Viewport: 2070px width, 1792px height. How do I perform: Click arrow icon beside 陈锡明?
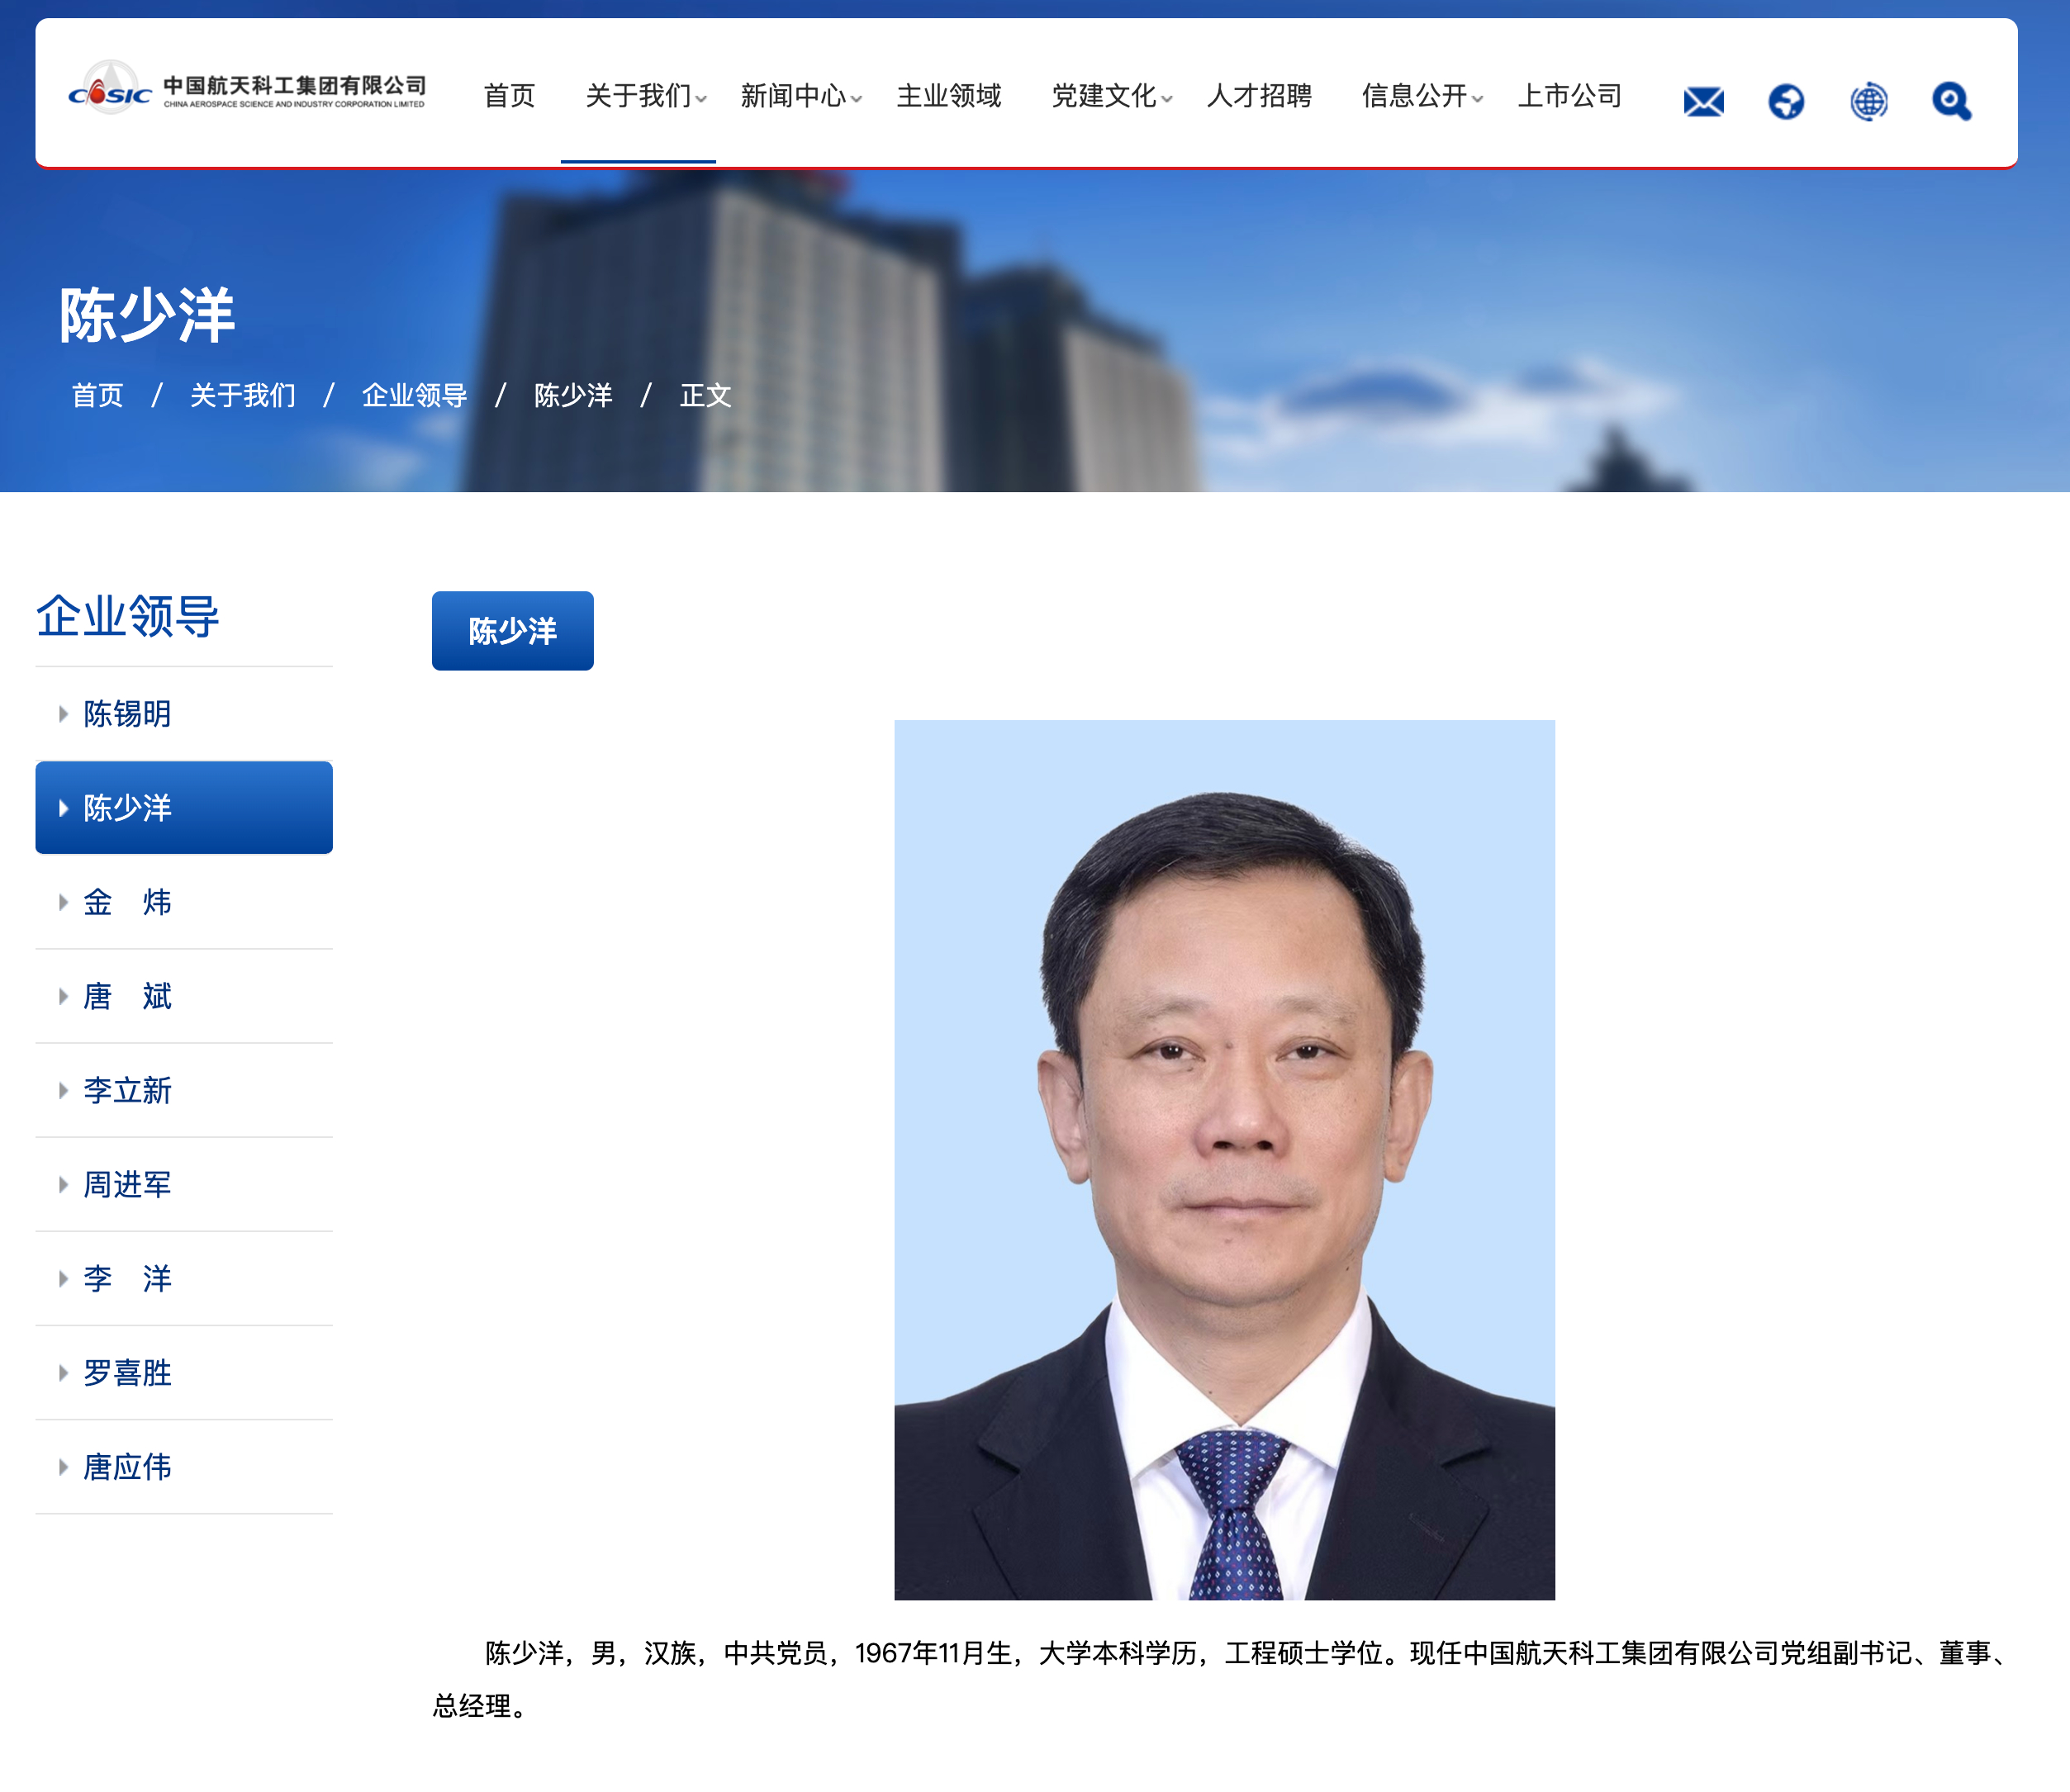tap(63, 714)
